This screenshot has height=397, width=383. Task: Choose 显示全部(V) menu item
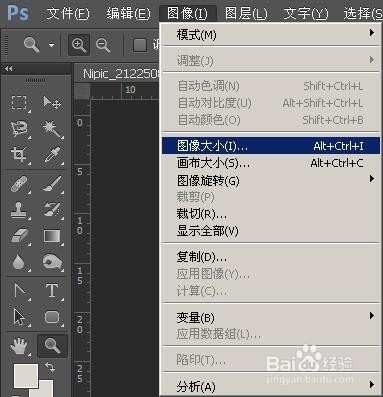(x=271, y=231)
